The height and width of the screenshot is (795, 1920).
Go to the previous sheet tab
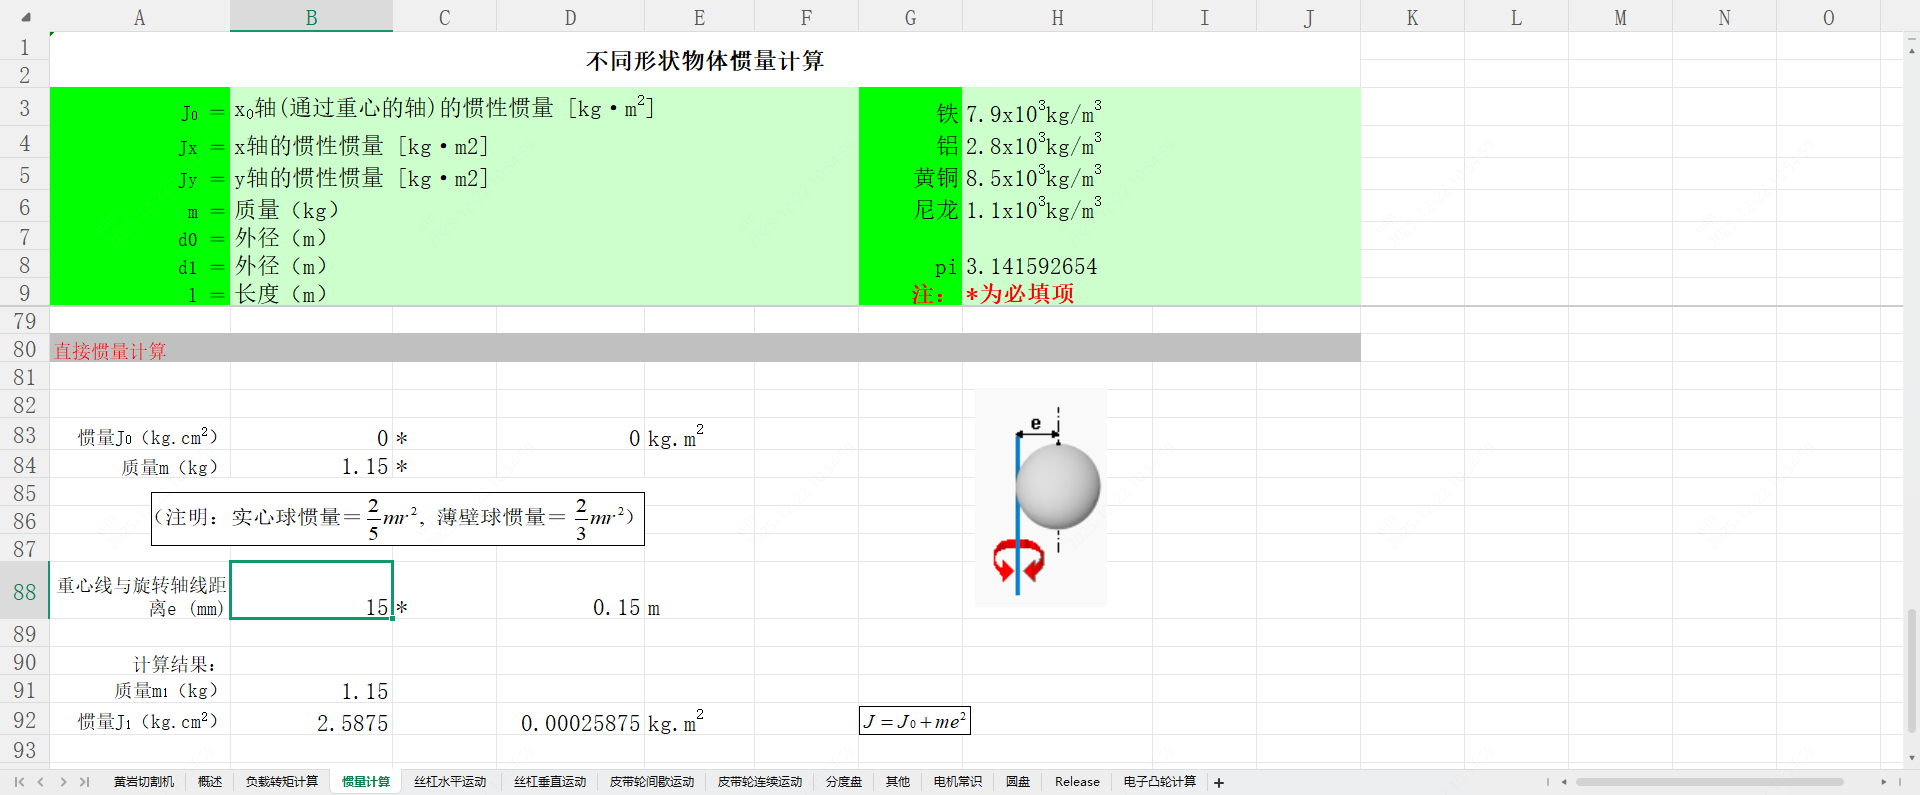[41, 782]
